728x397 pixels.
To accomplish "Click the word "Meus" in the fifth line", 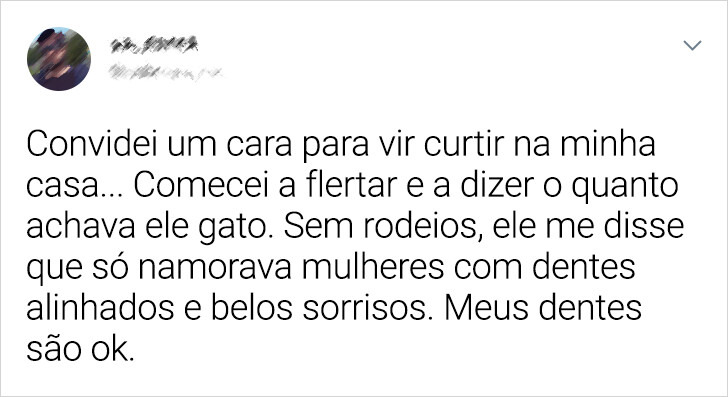I will 486,308.
